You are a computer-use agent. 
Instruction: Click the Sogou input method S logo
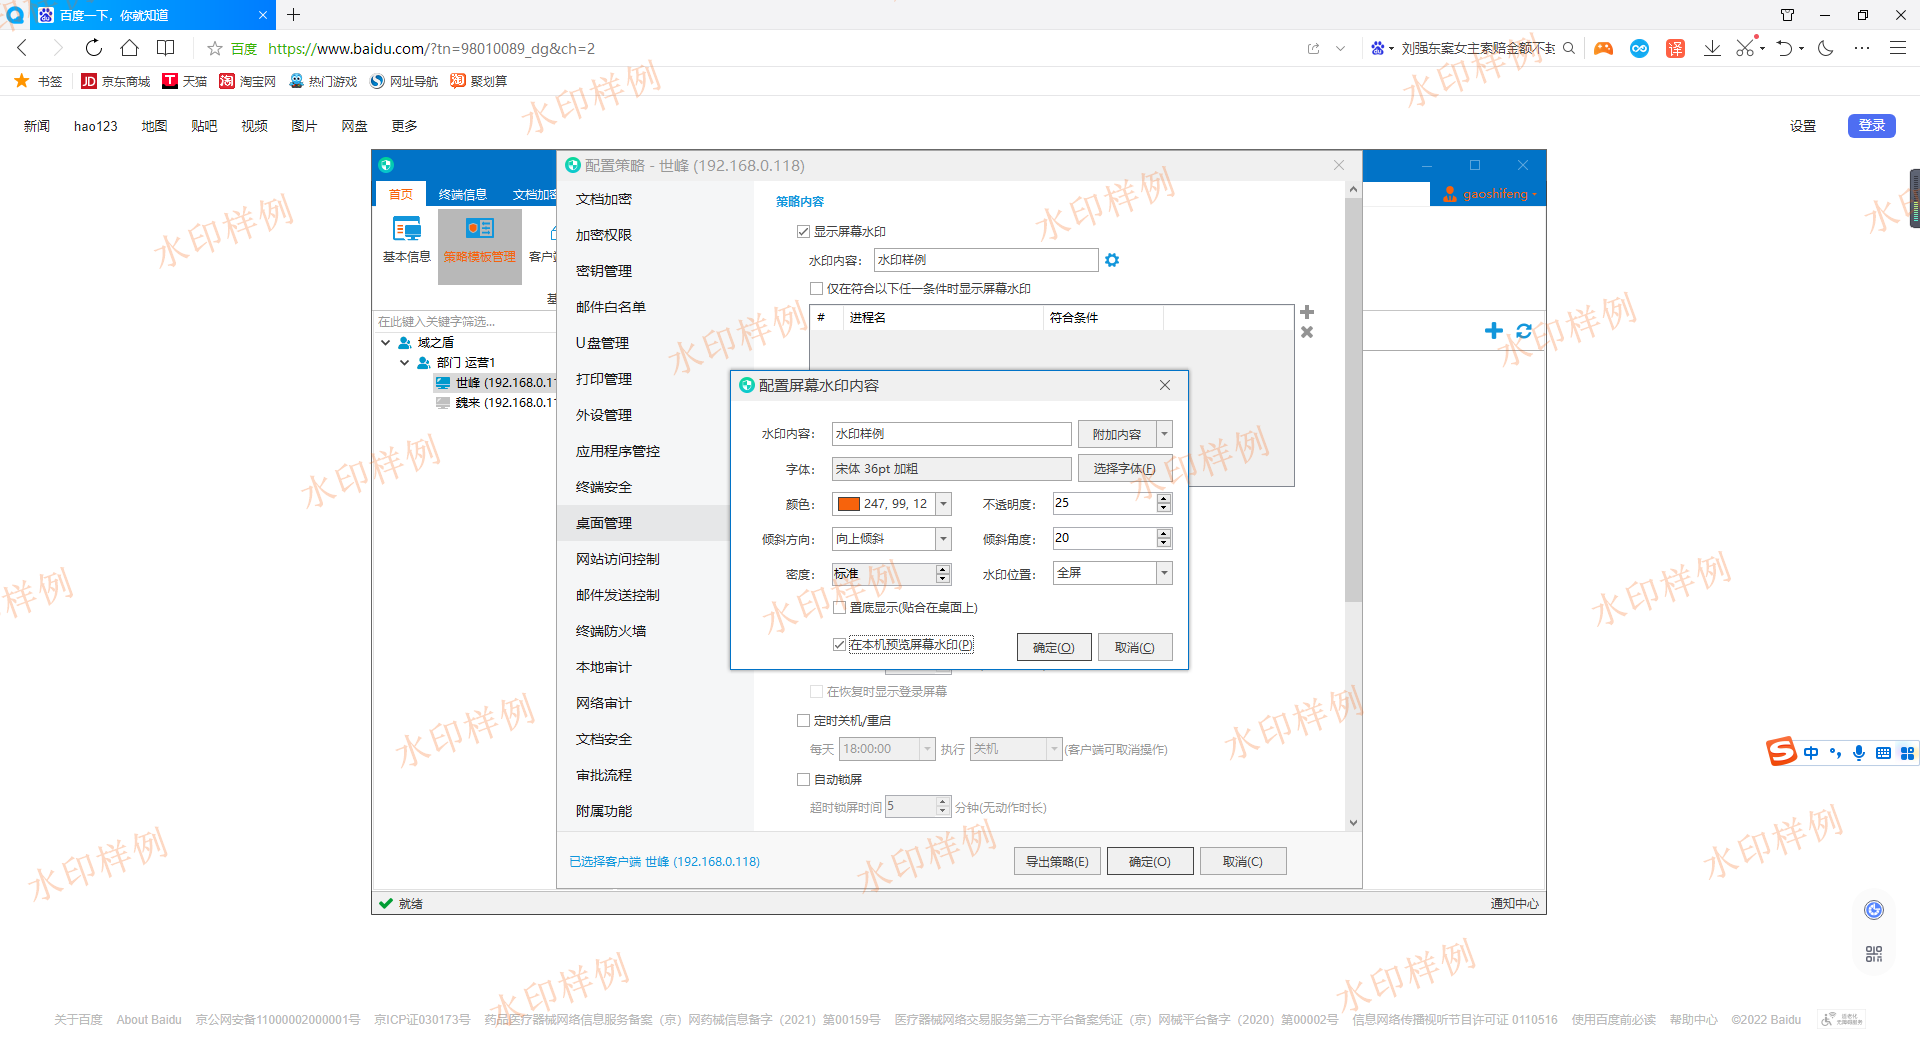(x=1781, y=751)
